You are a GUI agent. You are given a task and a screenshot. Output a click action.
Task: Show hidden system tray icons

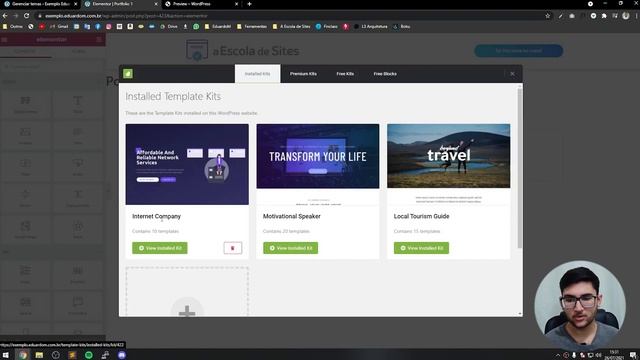pos(558,355)
